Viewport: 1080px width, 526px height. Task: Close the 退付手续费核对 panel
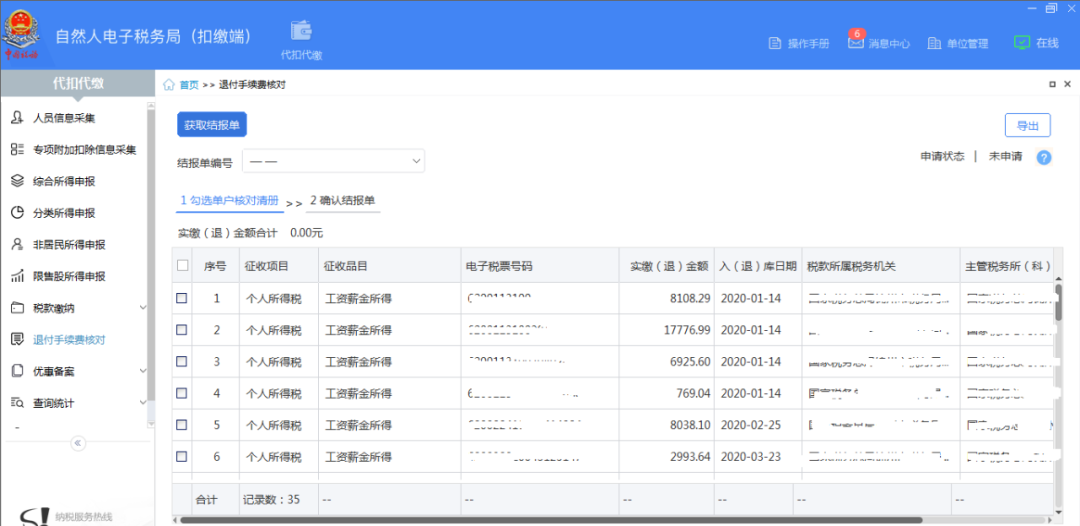pyautogui.click(x=1069, y=85)
